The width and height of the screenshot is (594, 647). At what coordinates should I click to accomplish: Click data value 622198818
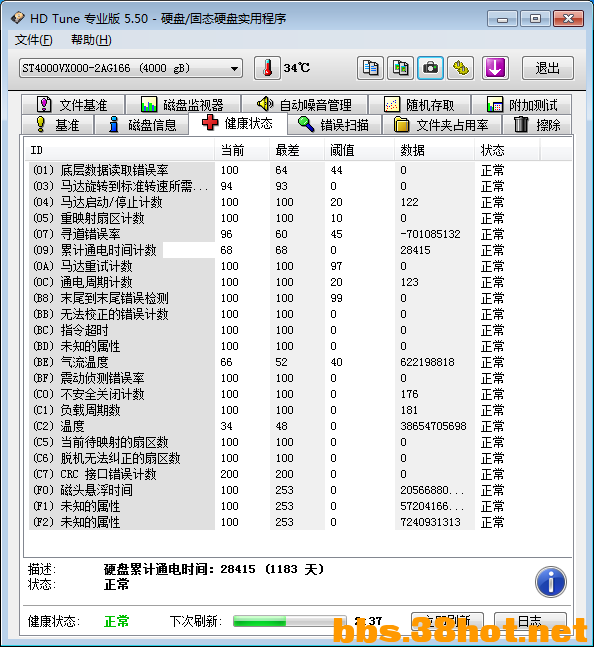pyautogui.click(x=427, y=362)
